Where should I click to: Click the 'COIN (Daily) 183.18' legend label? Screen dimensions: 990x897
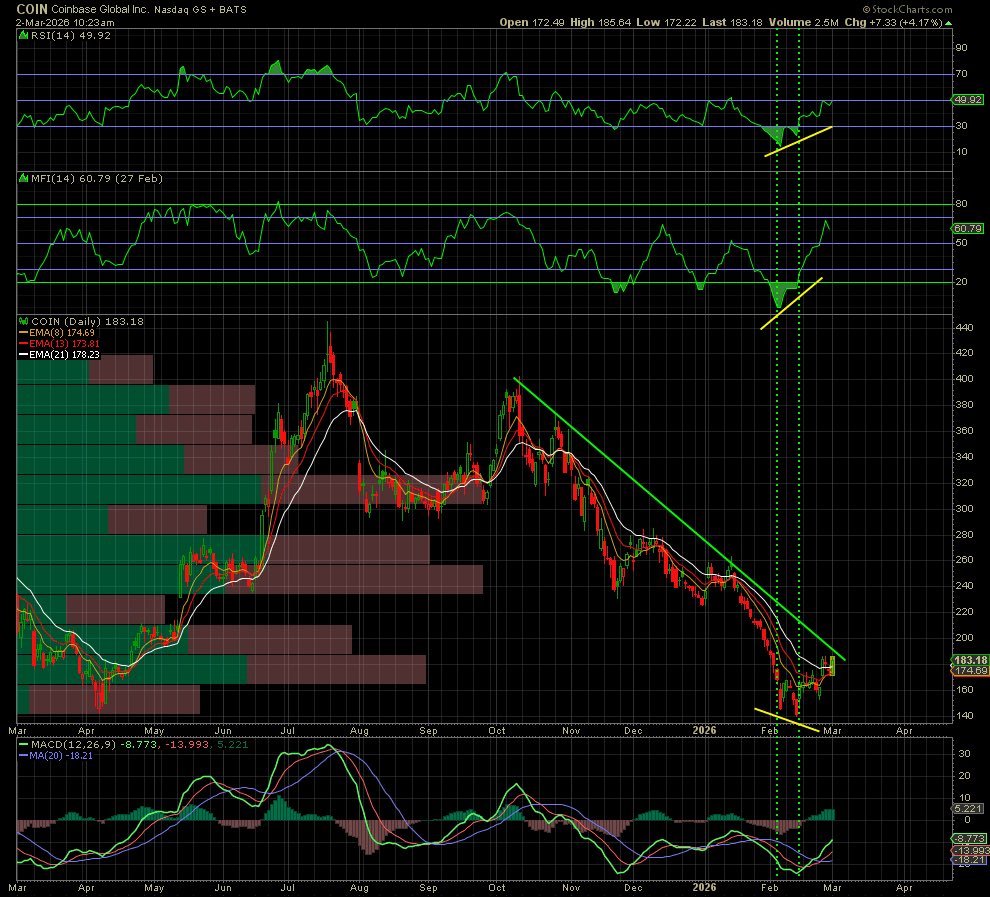(87, 321)
